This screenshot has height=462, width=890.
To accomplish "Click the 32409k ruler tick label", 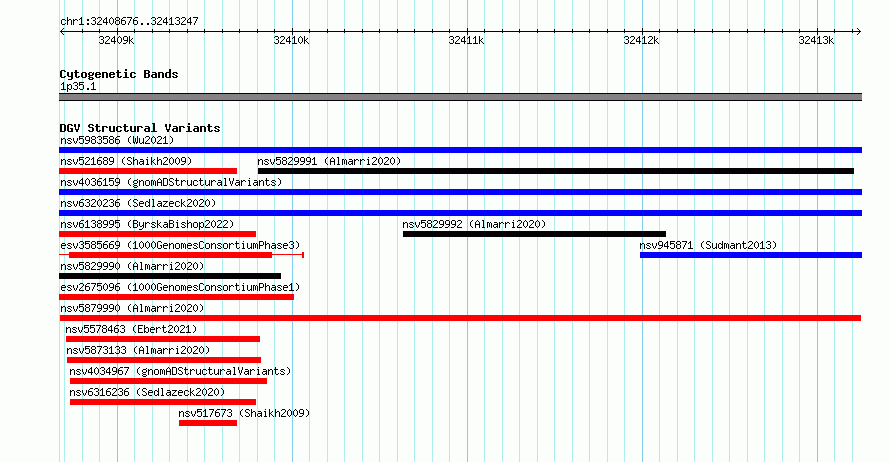I will [x=116, y=40].
